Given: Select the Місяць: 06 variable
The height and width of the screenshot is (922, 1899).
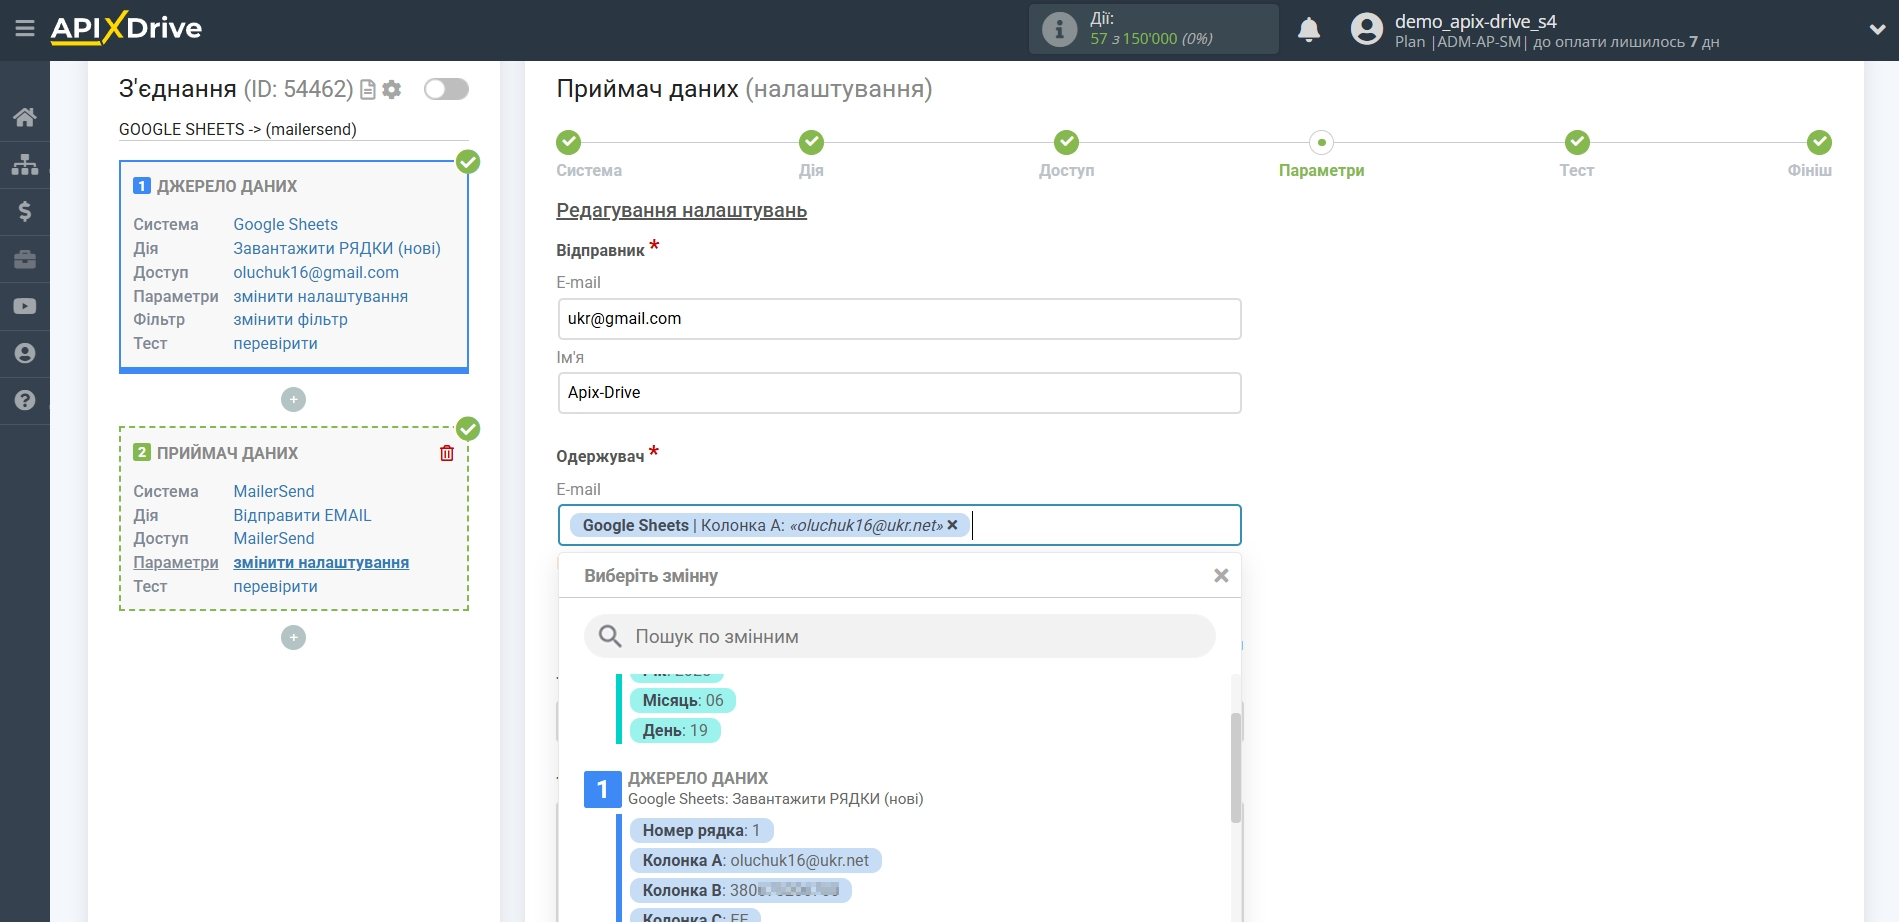Looking at the screenshot, I should (683, 700).
